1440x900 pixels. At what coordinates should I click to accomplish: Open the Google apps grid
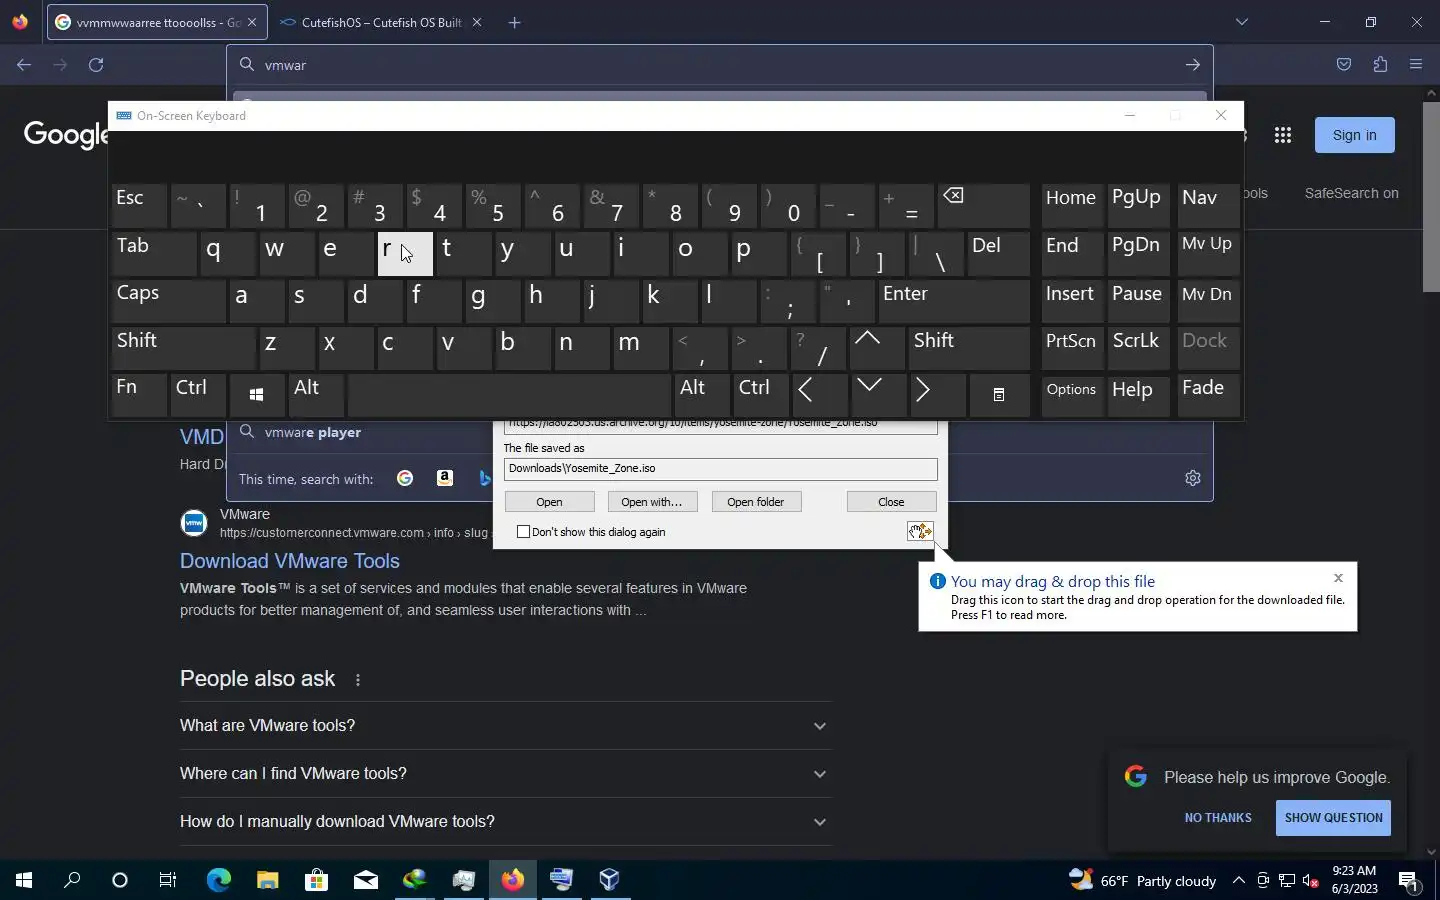coord(1283,135)
